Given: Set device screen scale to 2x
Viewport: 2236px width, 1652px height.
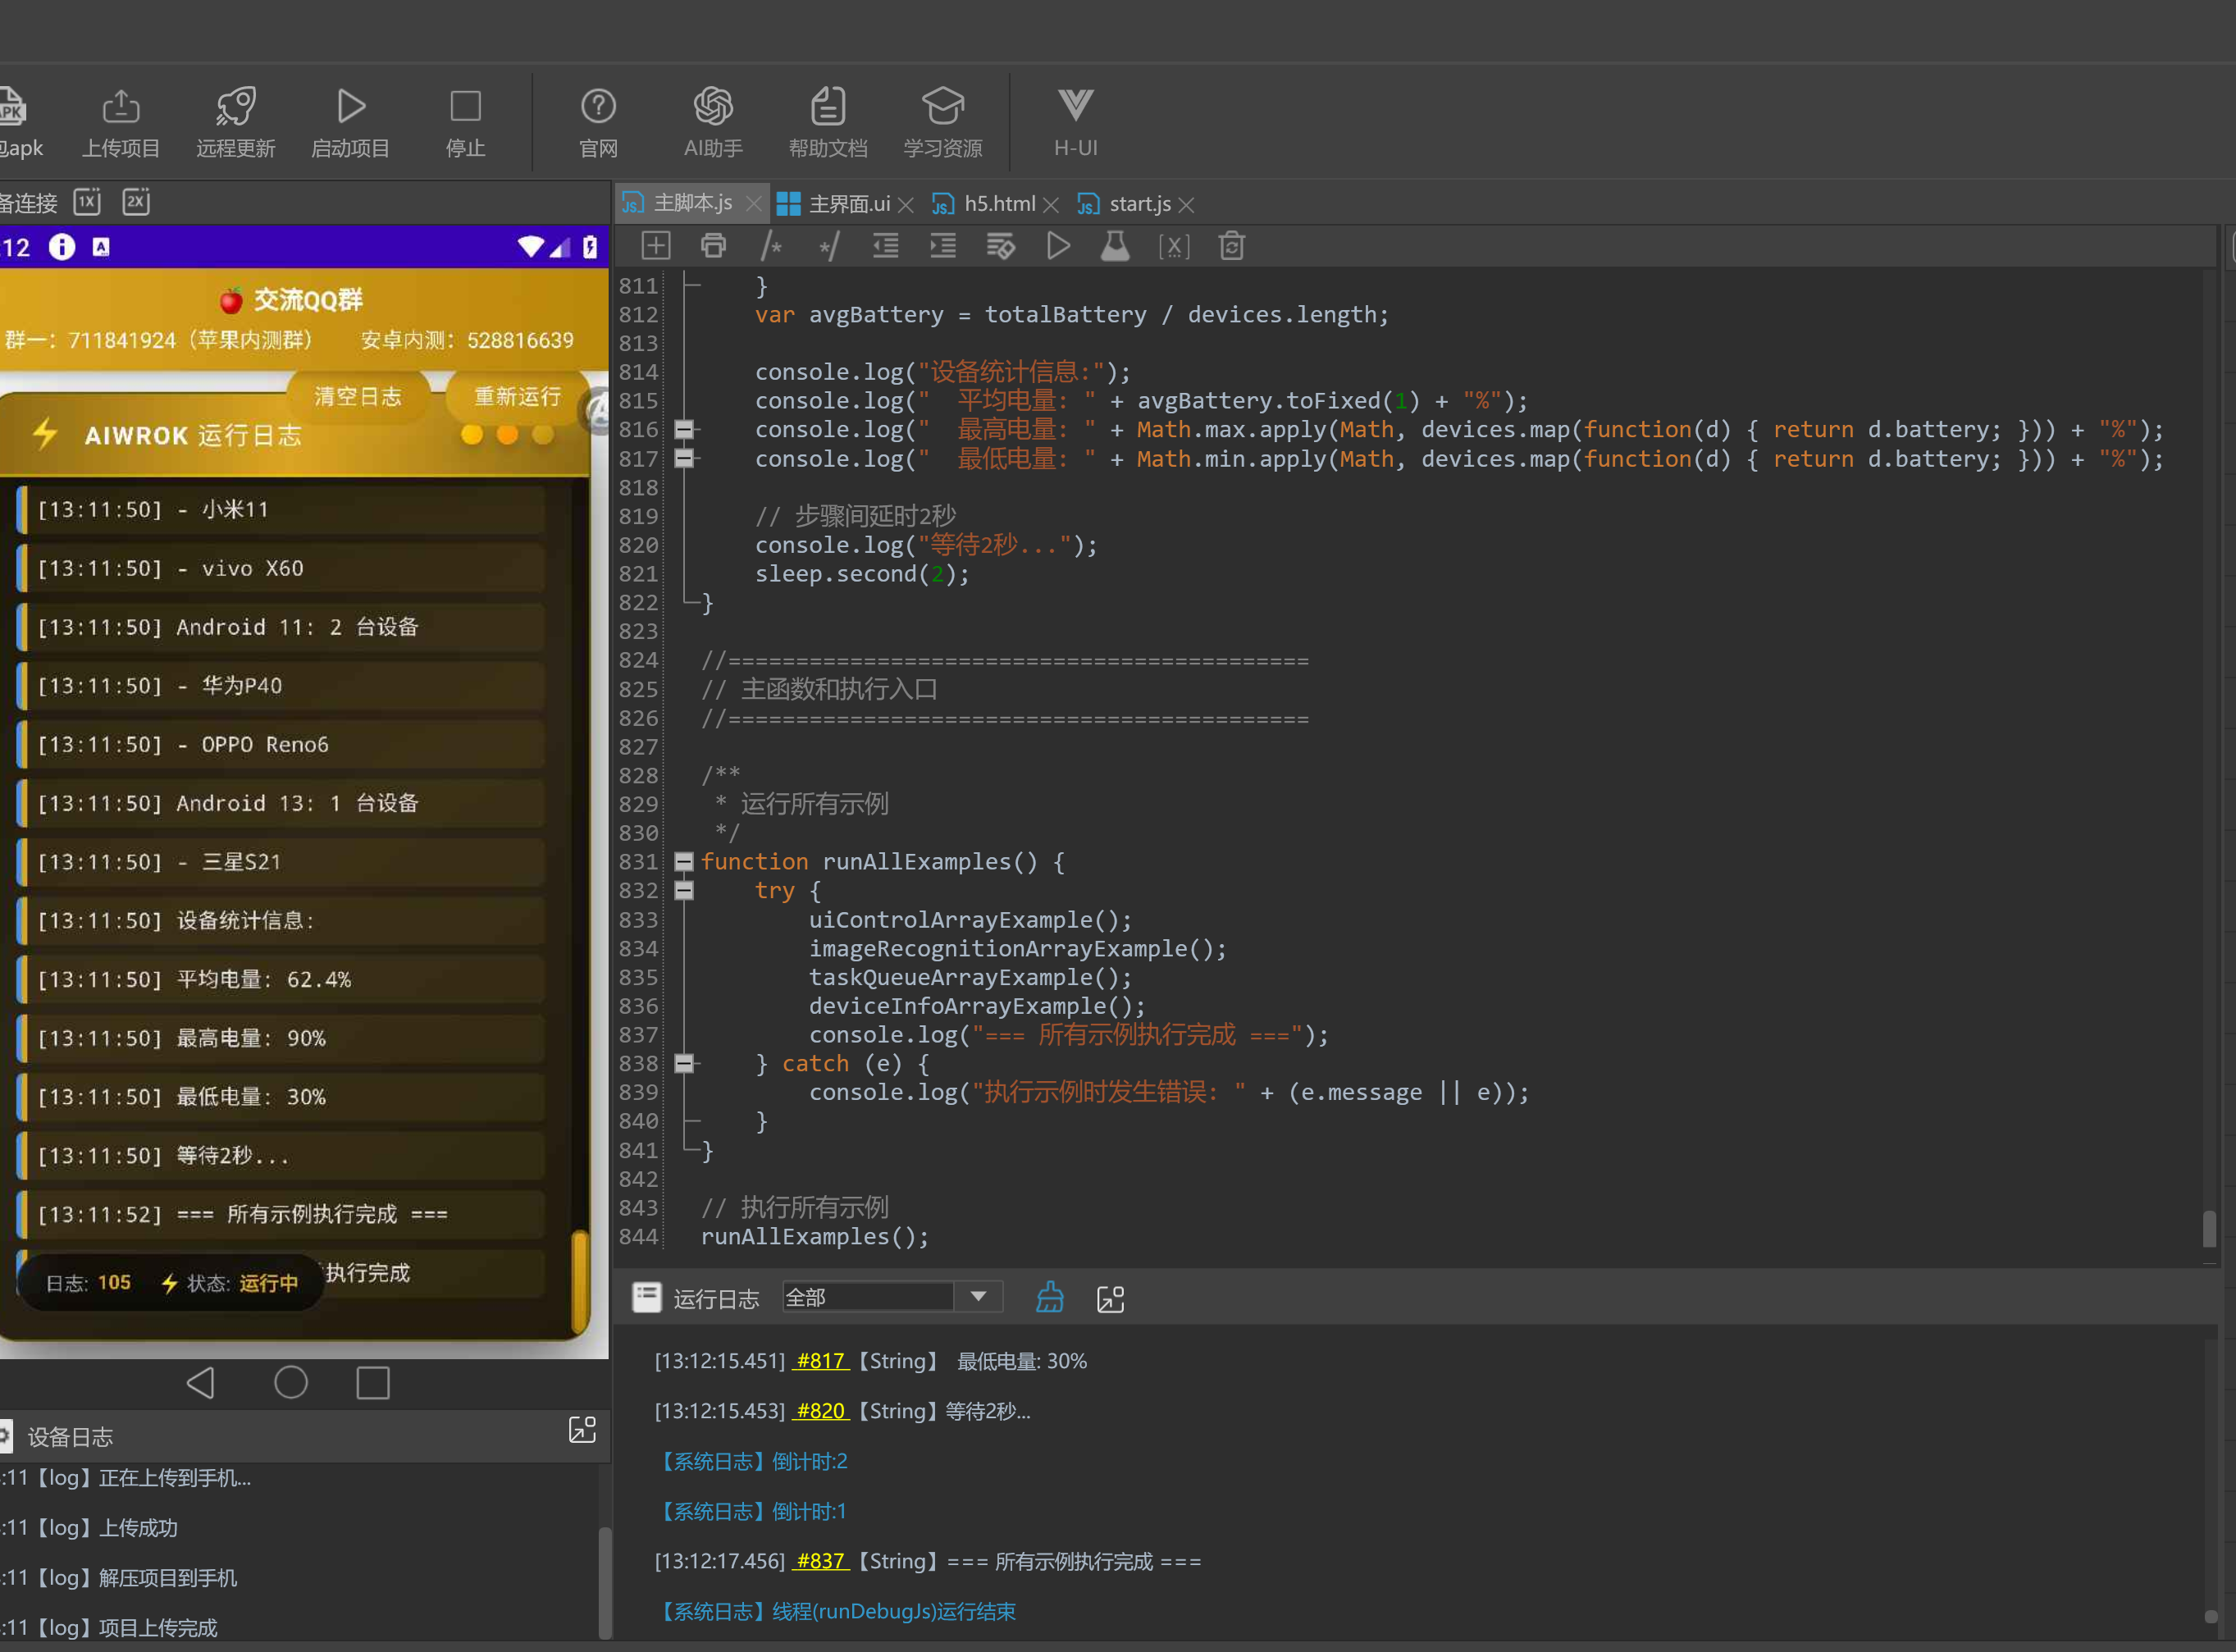Looking at the screenshot, I should pyautogui.click(x=136, y=202).
